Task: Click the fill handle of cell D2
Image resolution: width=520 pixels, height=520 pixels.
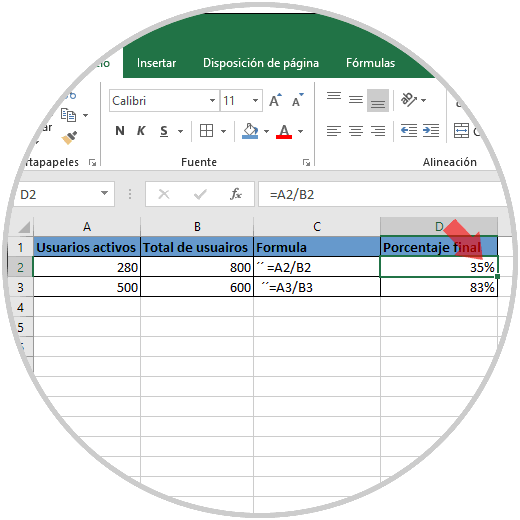Action: 497,276
